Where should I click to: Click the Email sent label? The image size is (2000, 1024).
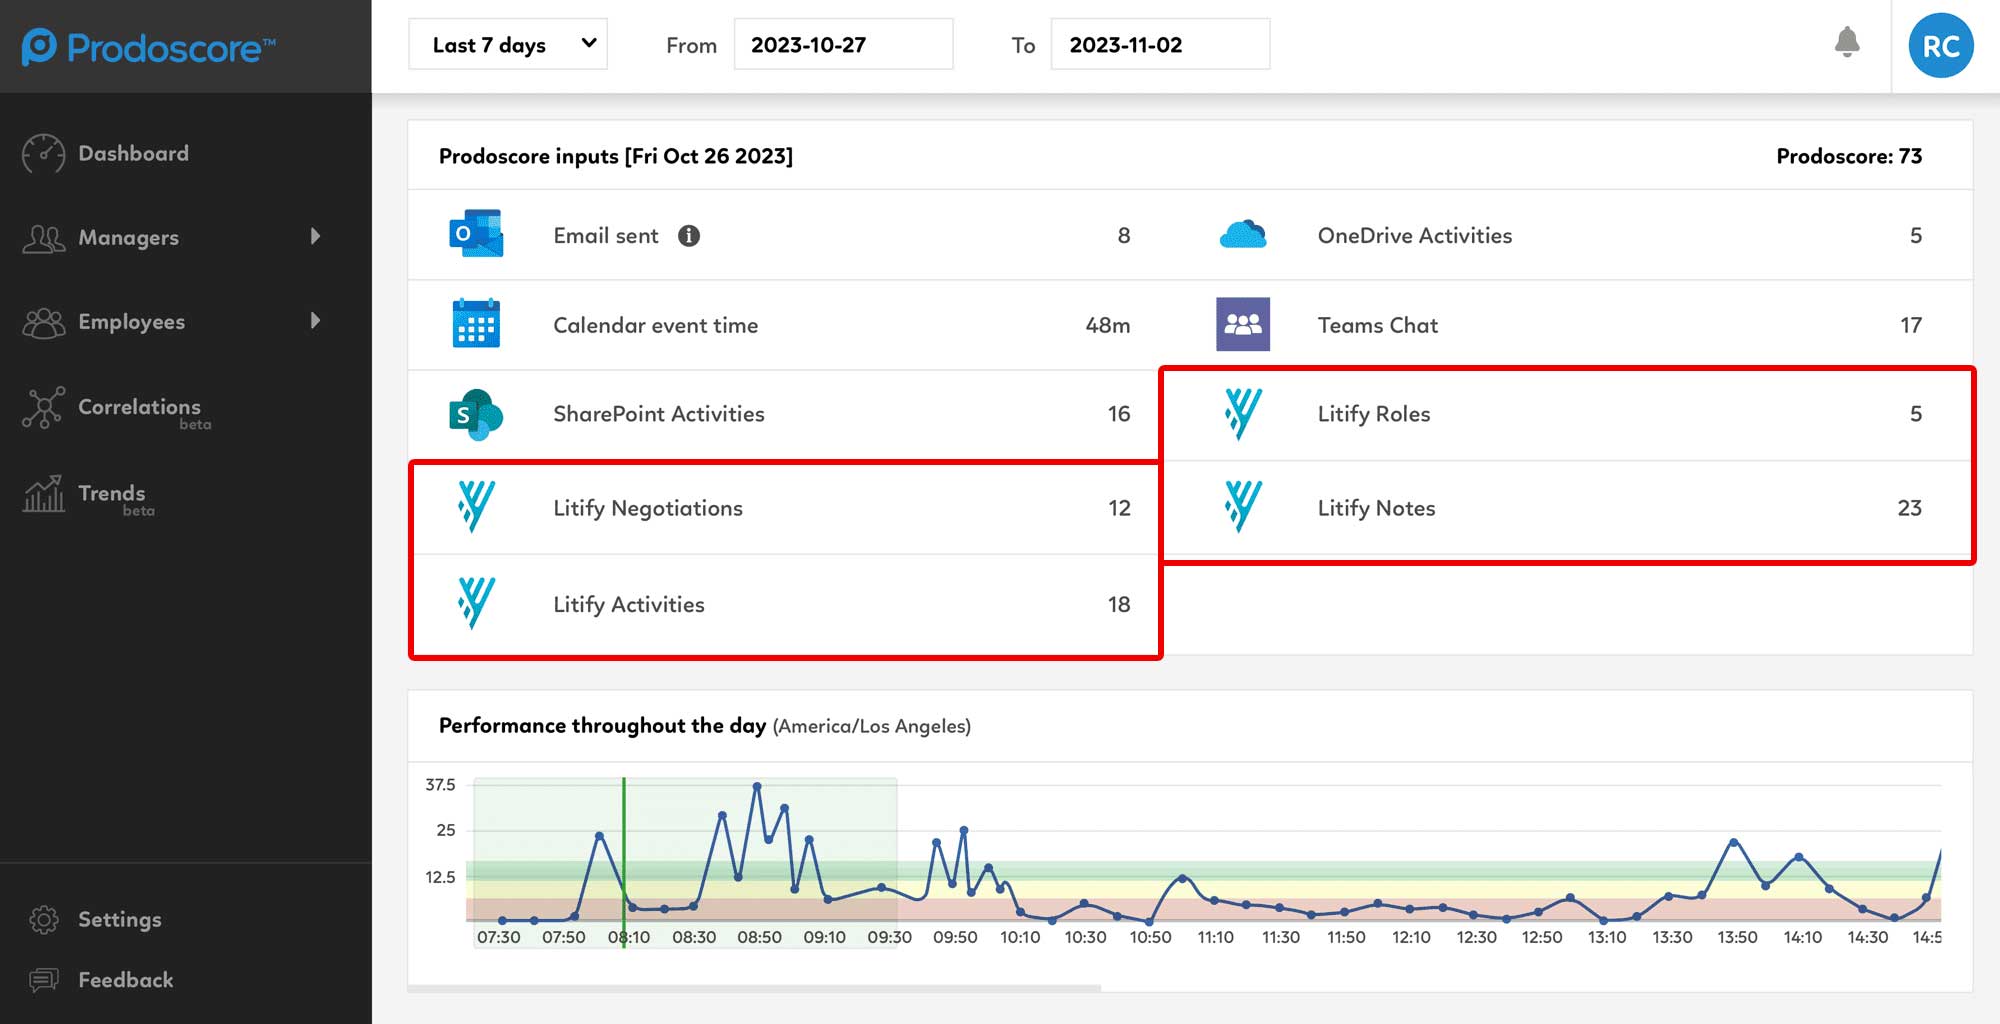click(606, 236)
